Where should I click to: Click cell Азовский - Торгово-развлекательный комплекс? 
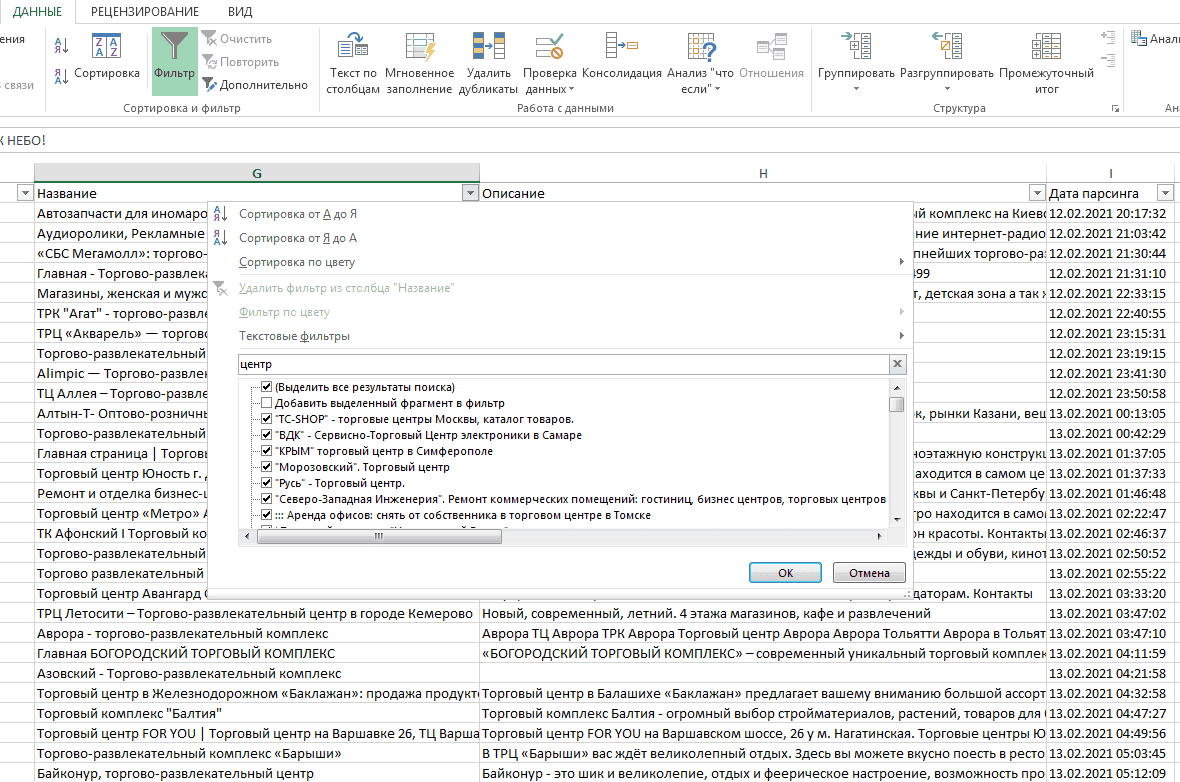[x=257, y=674]
